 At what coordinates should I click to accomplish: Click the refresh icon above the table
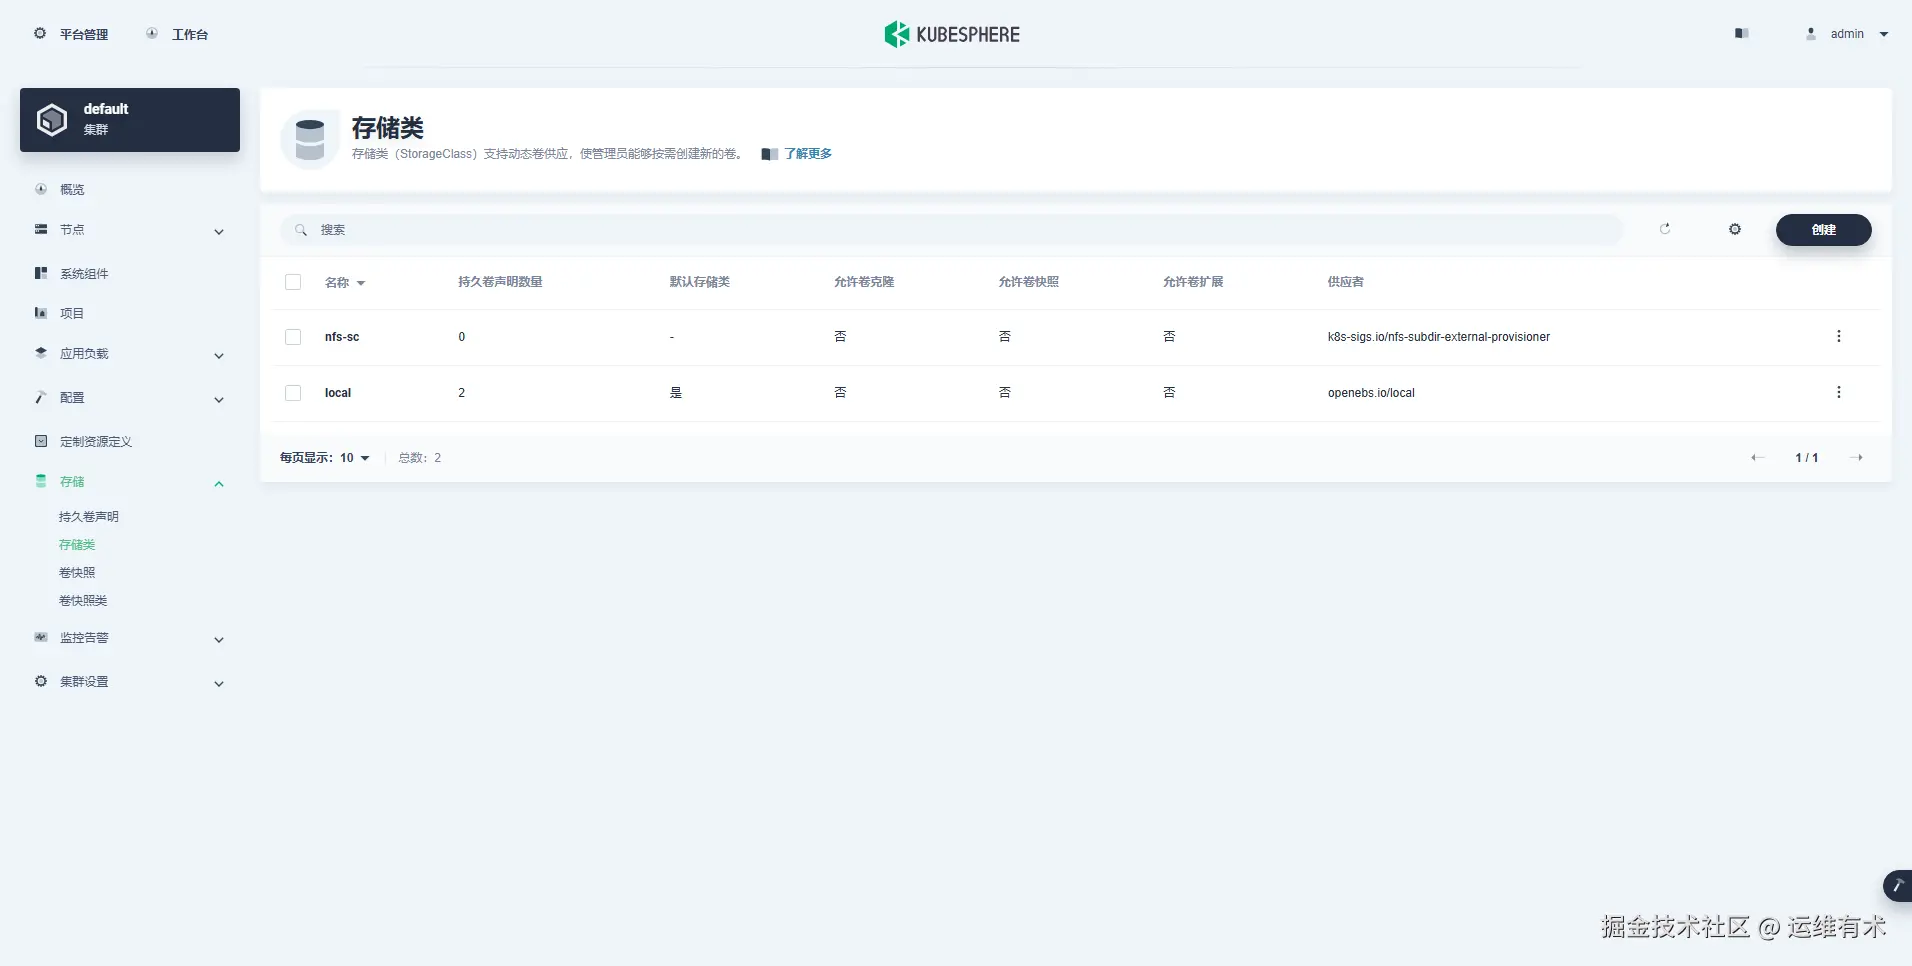[x=1665, y=229]
